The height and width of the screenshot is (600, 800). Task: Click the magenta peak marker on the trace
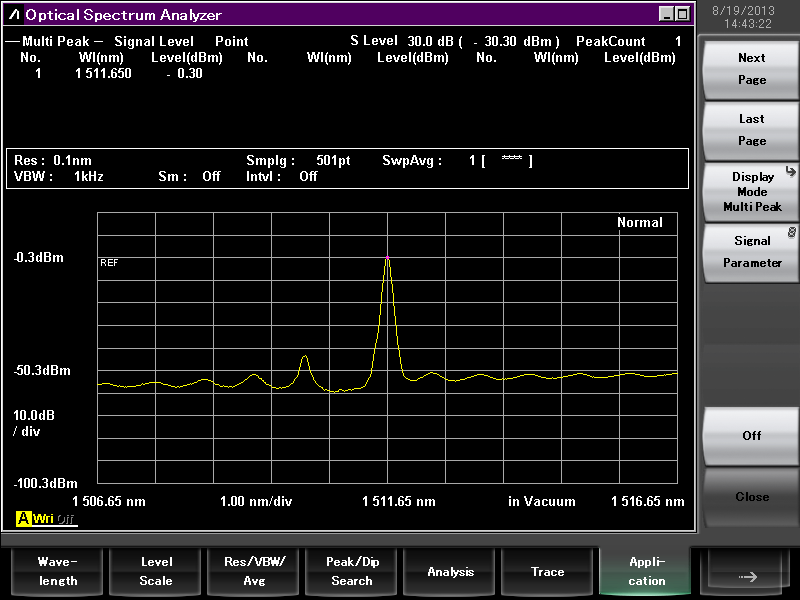point(387,258)
